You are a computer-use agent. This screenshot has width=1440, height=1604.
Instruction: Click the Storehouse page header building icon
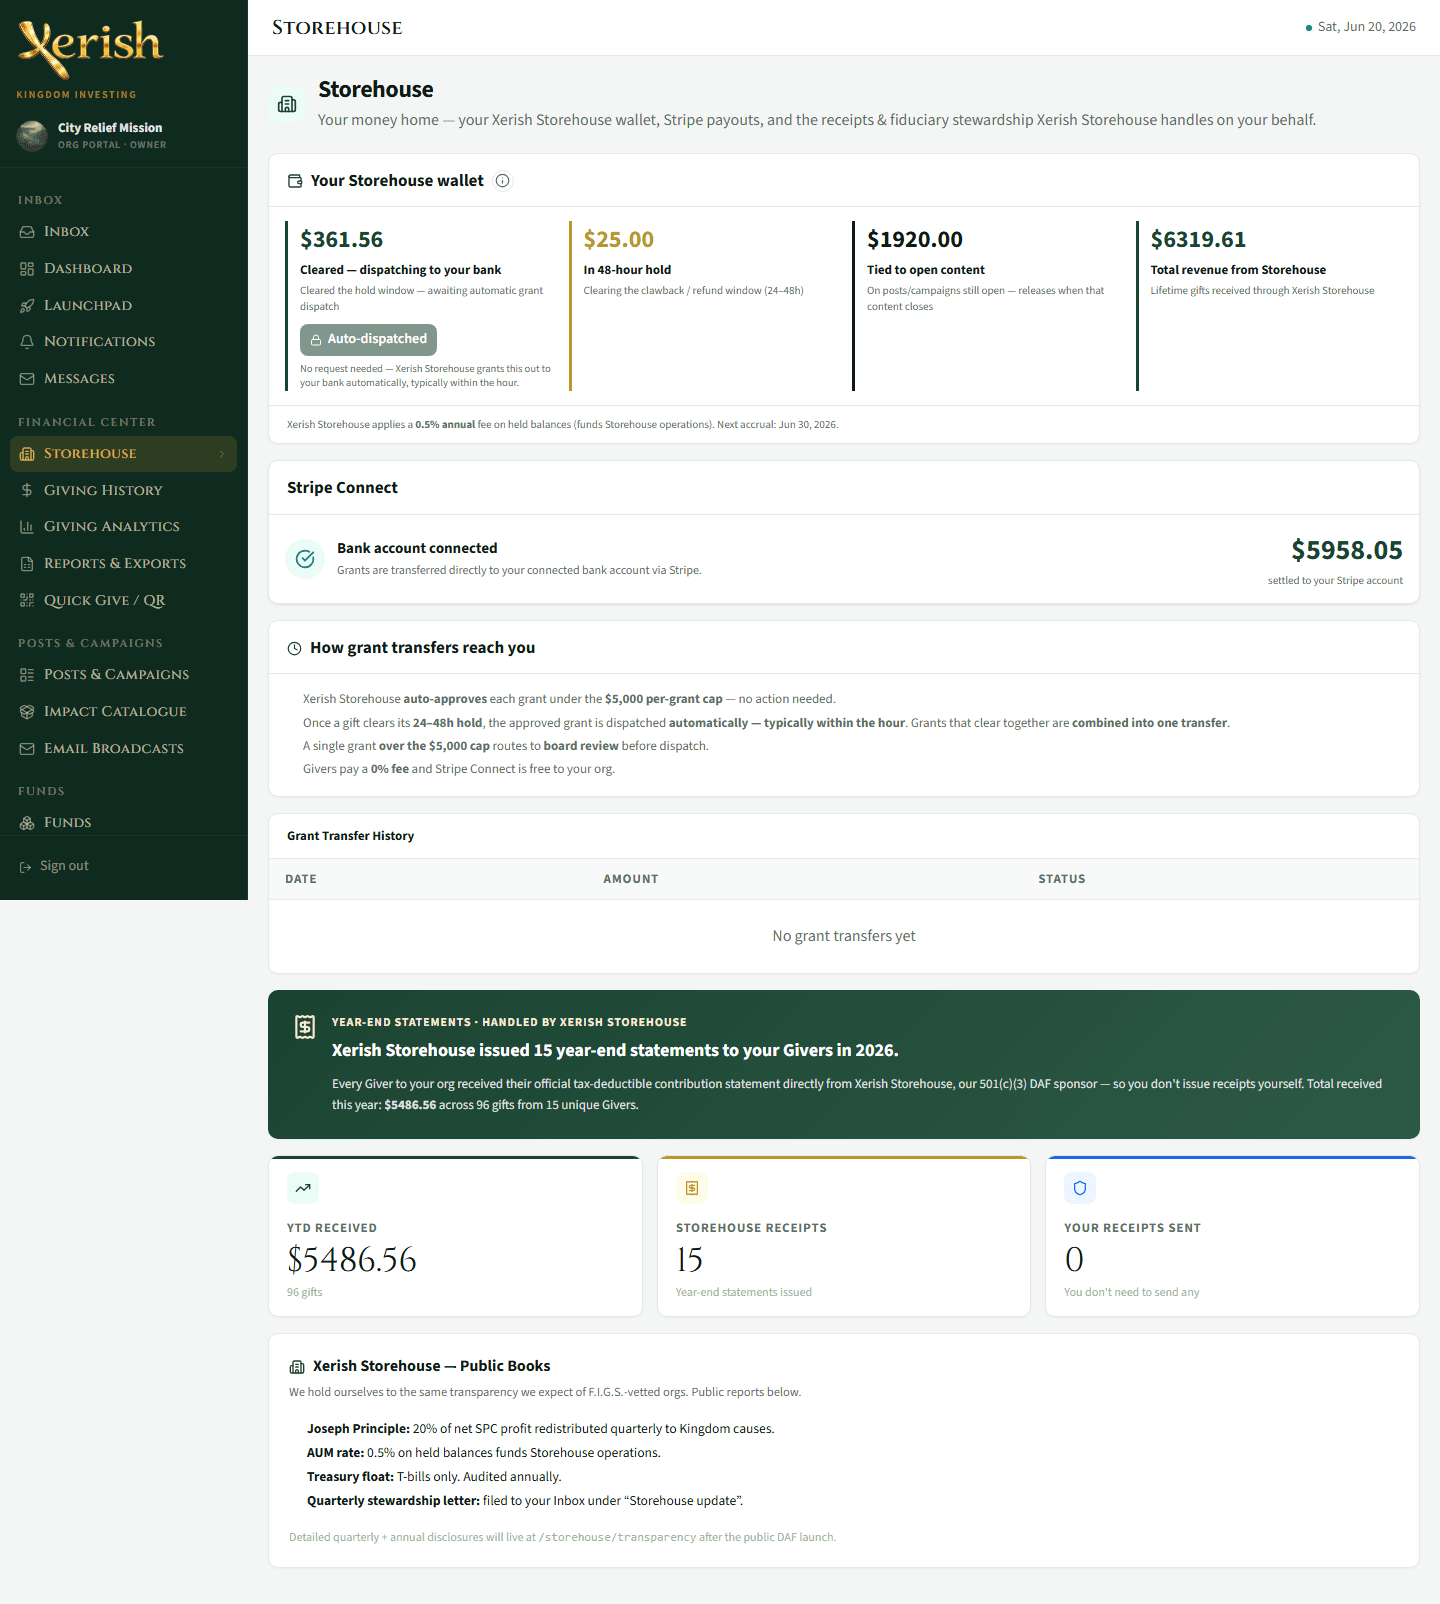pyautogui.click(x=287, y=104)
